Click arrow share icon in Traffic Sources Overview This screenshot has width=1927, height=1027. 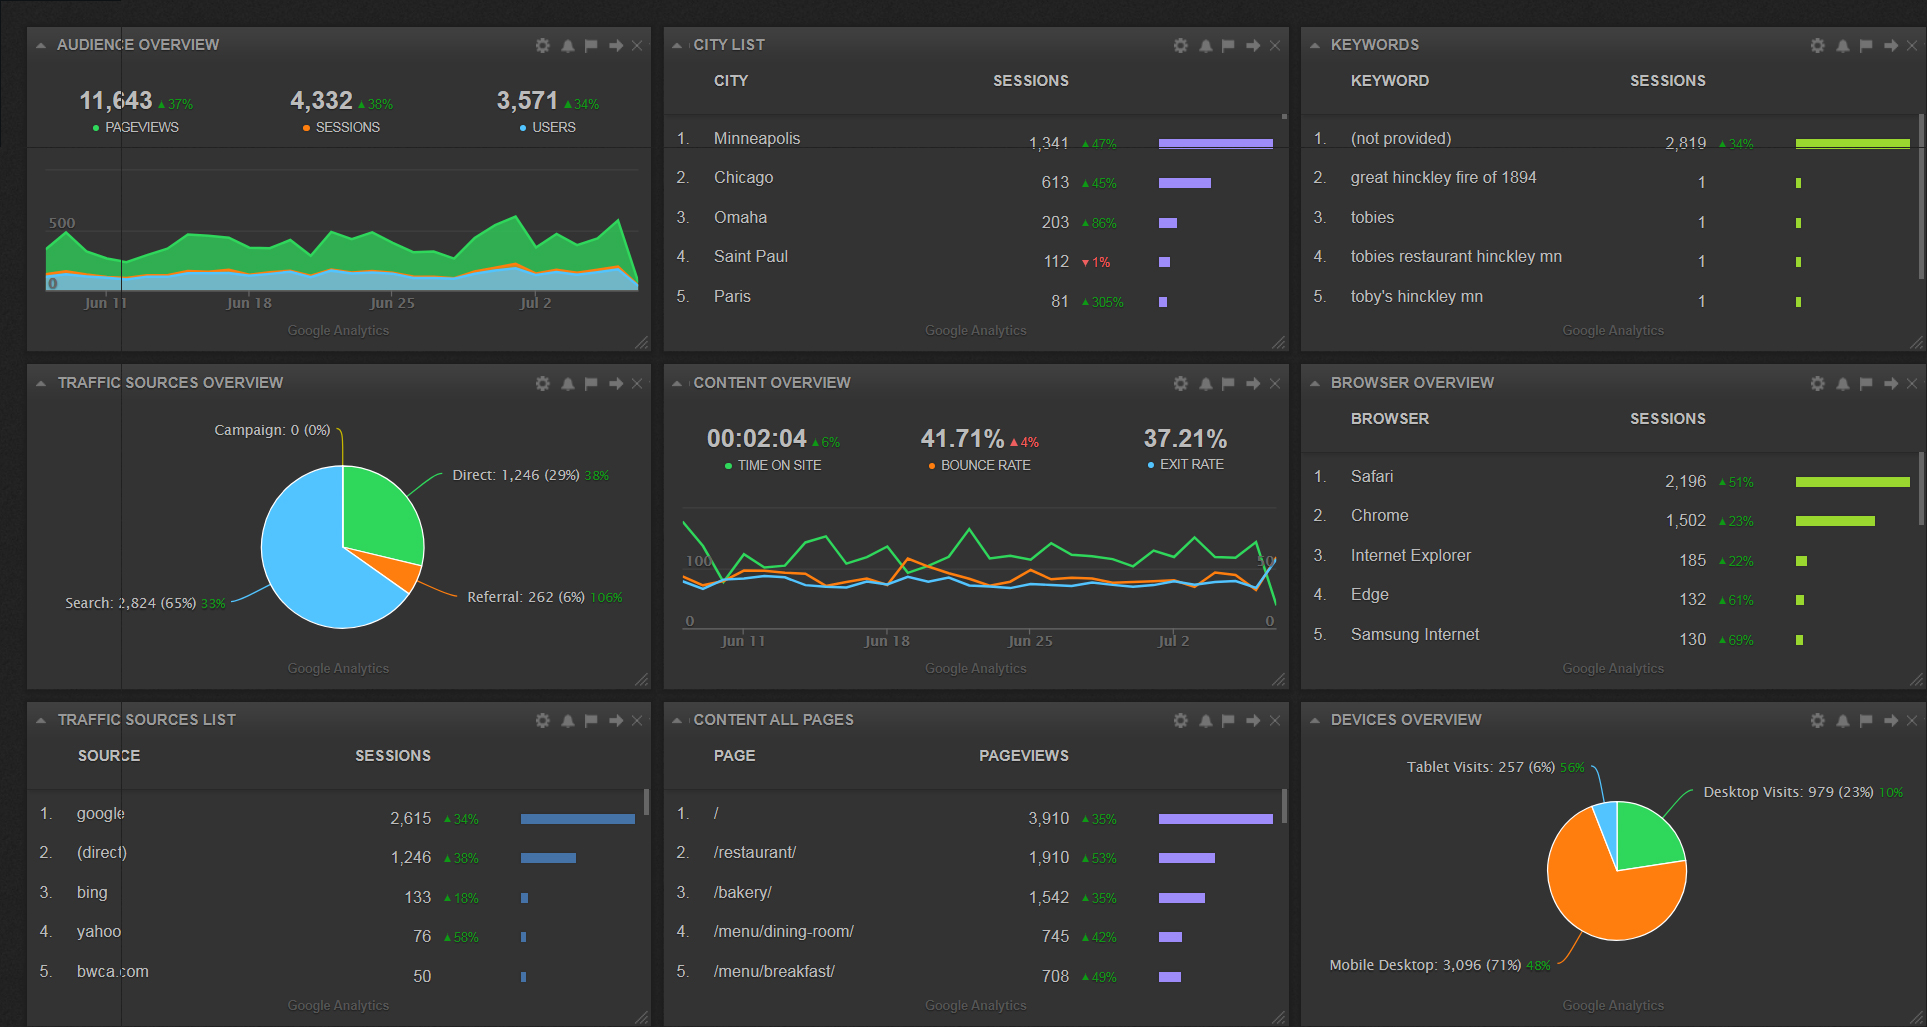click(x=616, y=384)
